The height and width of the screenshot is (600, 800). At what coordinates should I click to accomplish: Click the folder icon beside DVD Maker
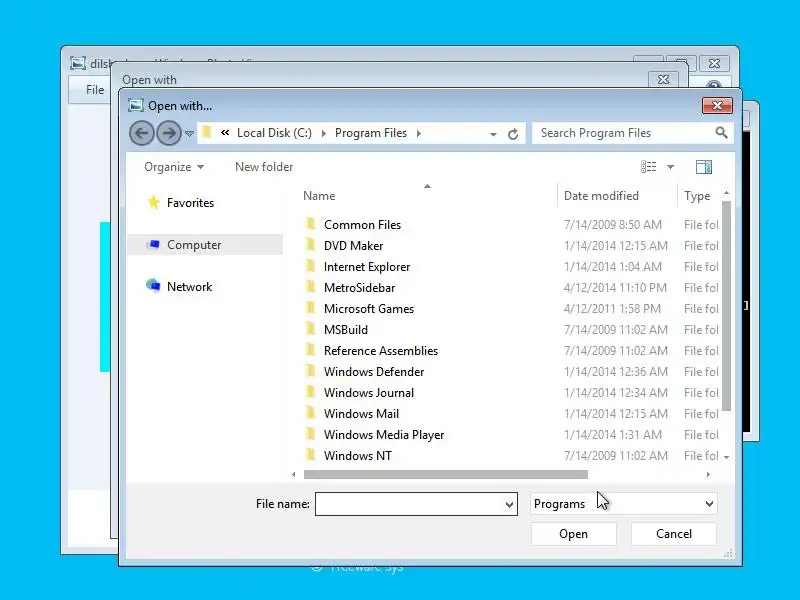pos(310,245)
